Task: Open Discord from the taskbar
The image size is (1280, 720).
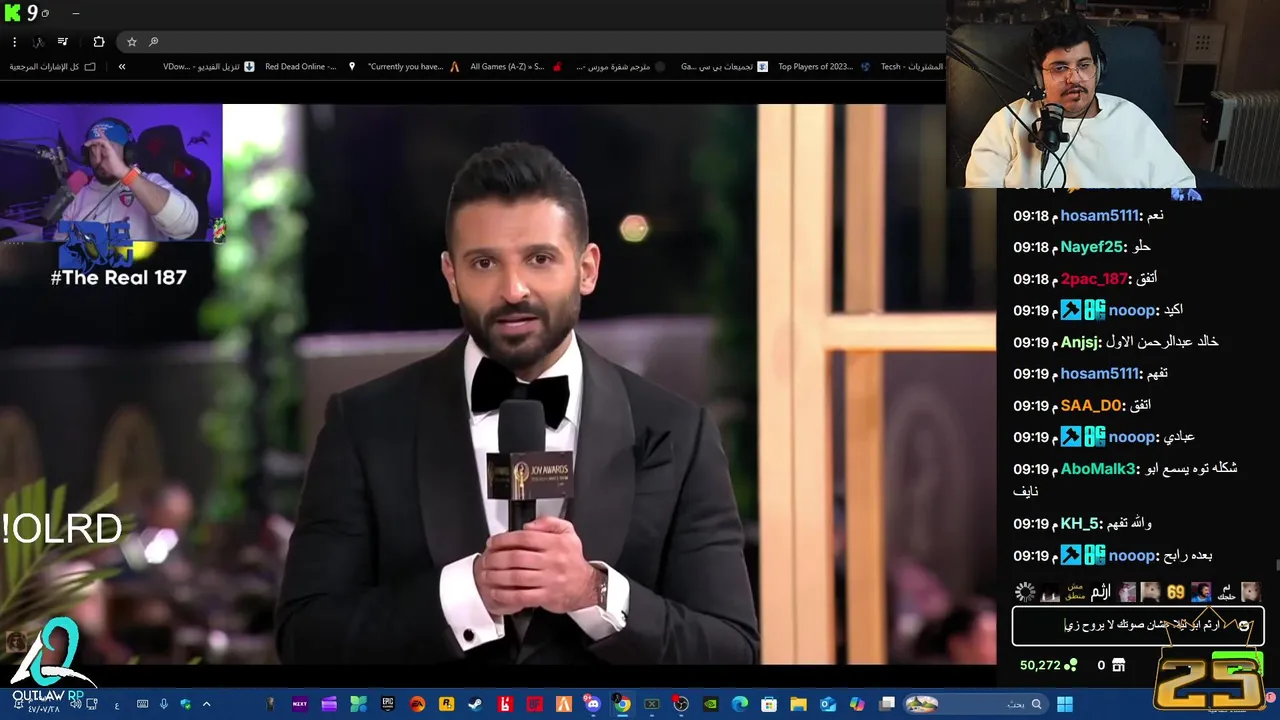Action: (593, 705)
